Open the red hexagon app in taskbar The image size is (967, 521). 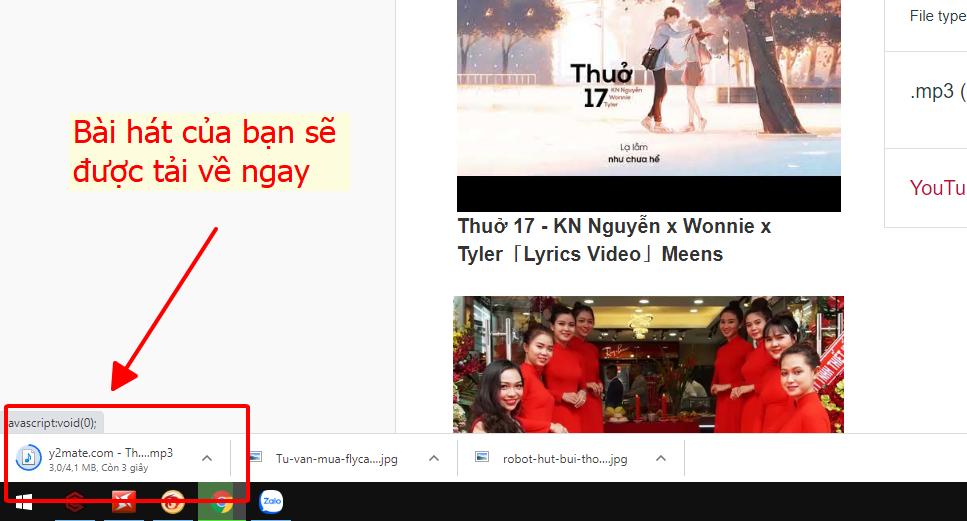click(74, 502)
